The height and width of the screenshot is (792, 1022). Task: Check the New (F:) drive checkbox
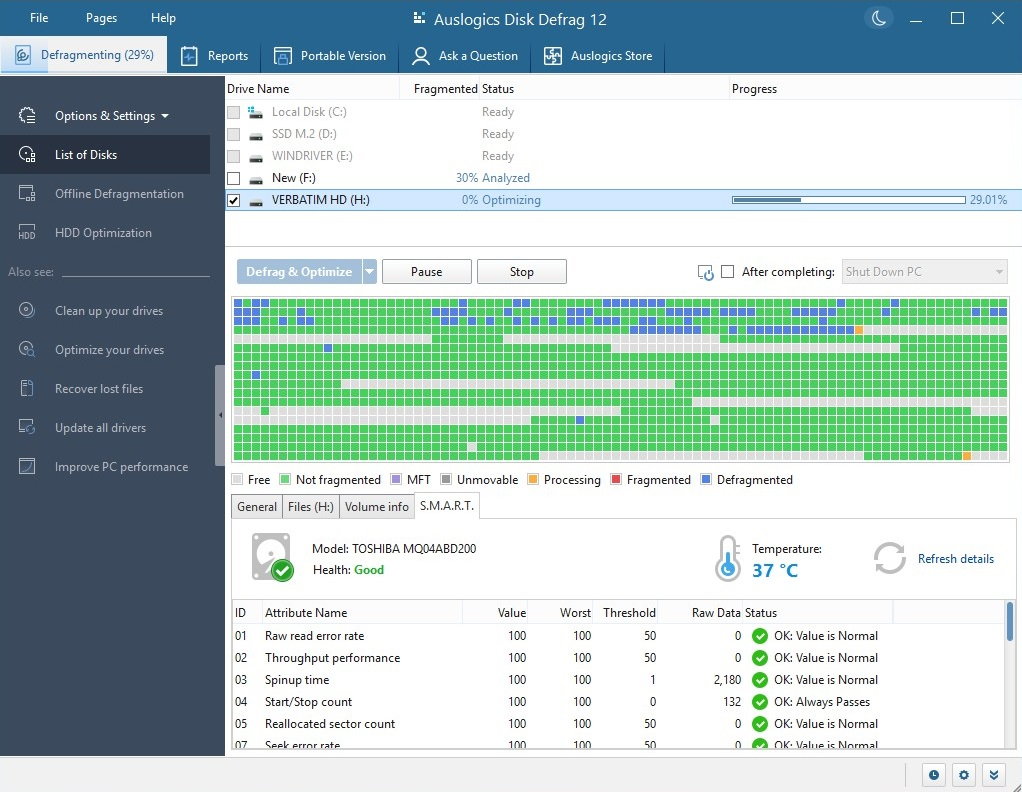(232, 178)
